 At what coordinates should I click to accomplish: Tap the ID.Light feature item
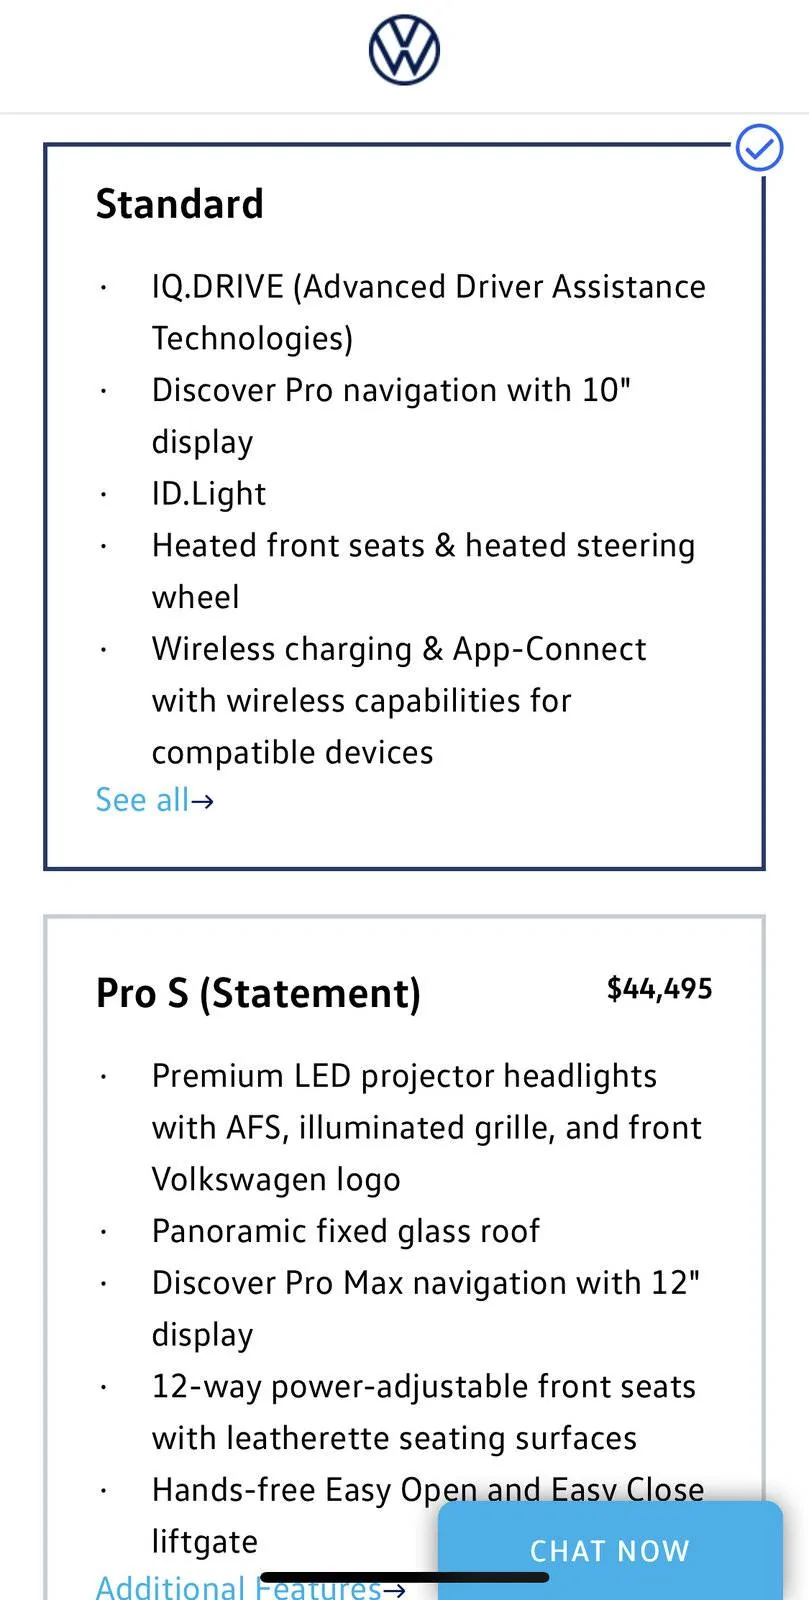(x=209, y=493)
